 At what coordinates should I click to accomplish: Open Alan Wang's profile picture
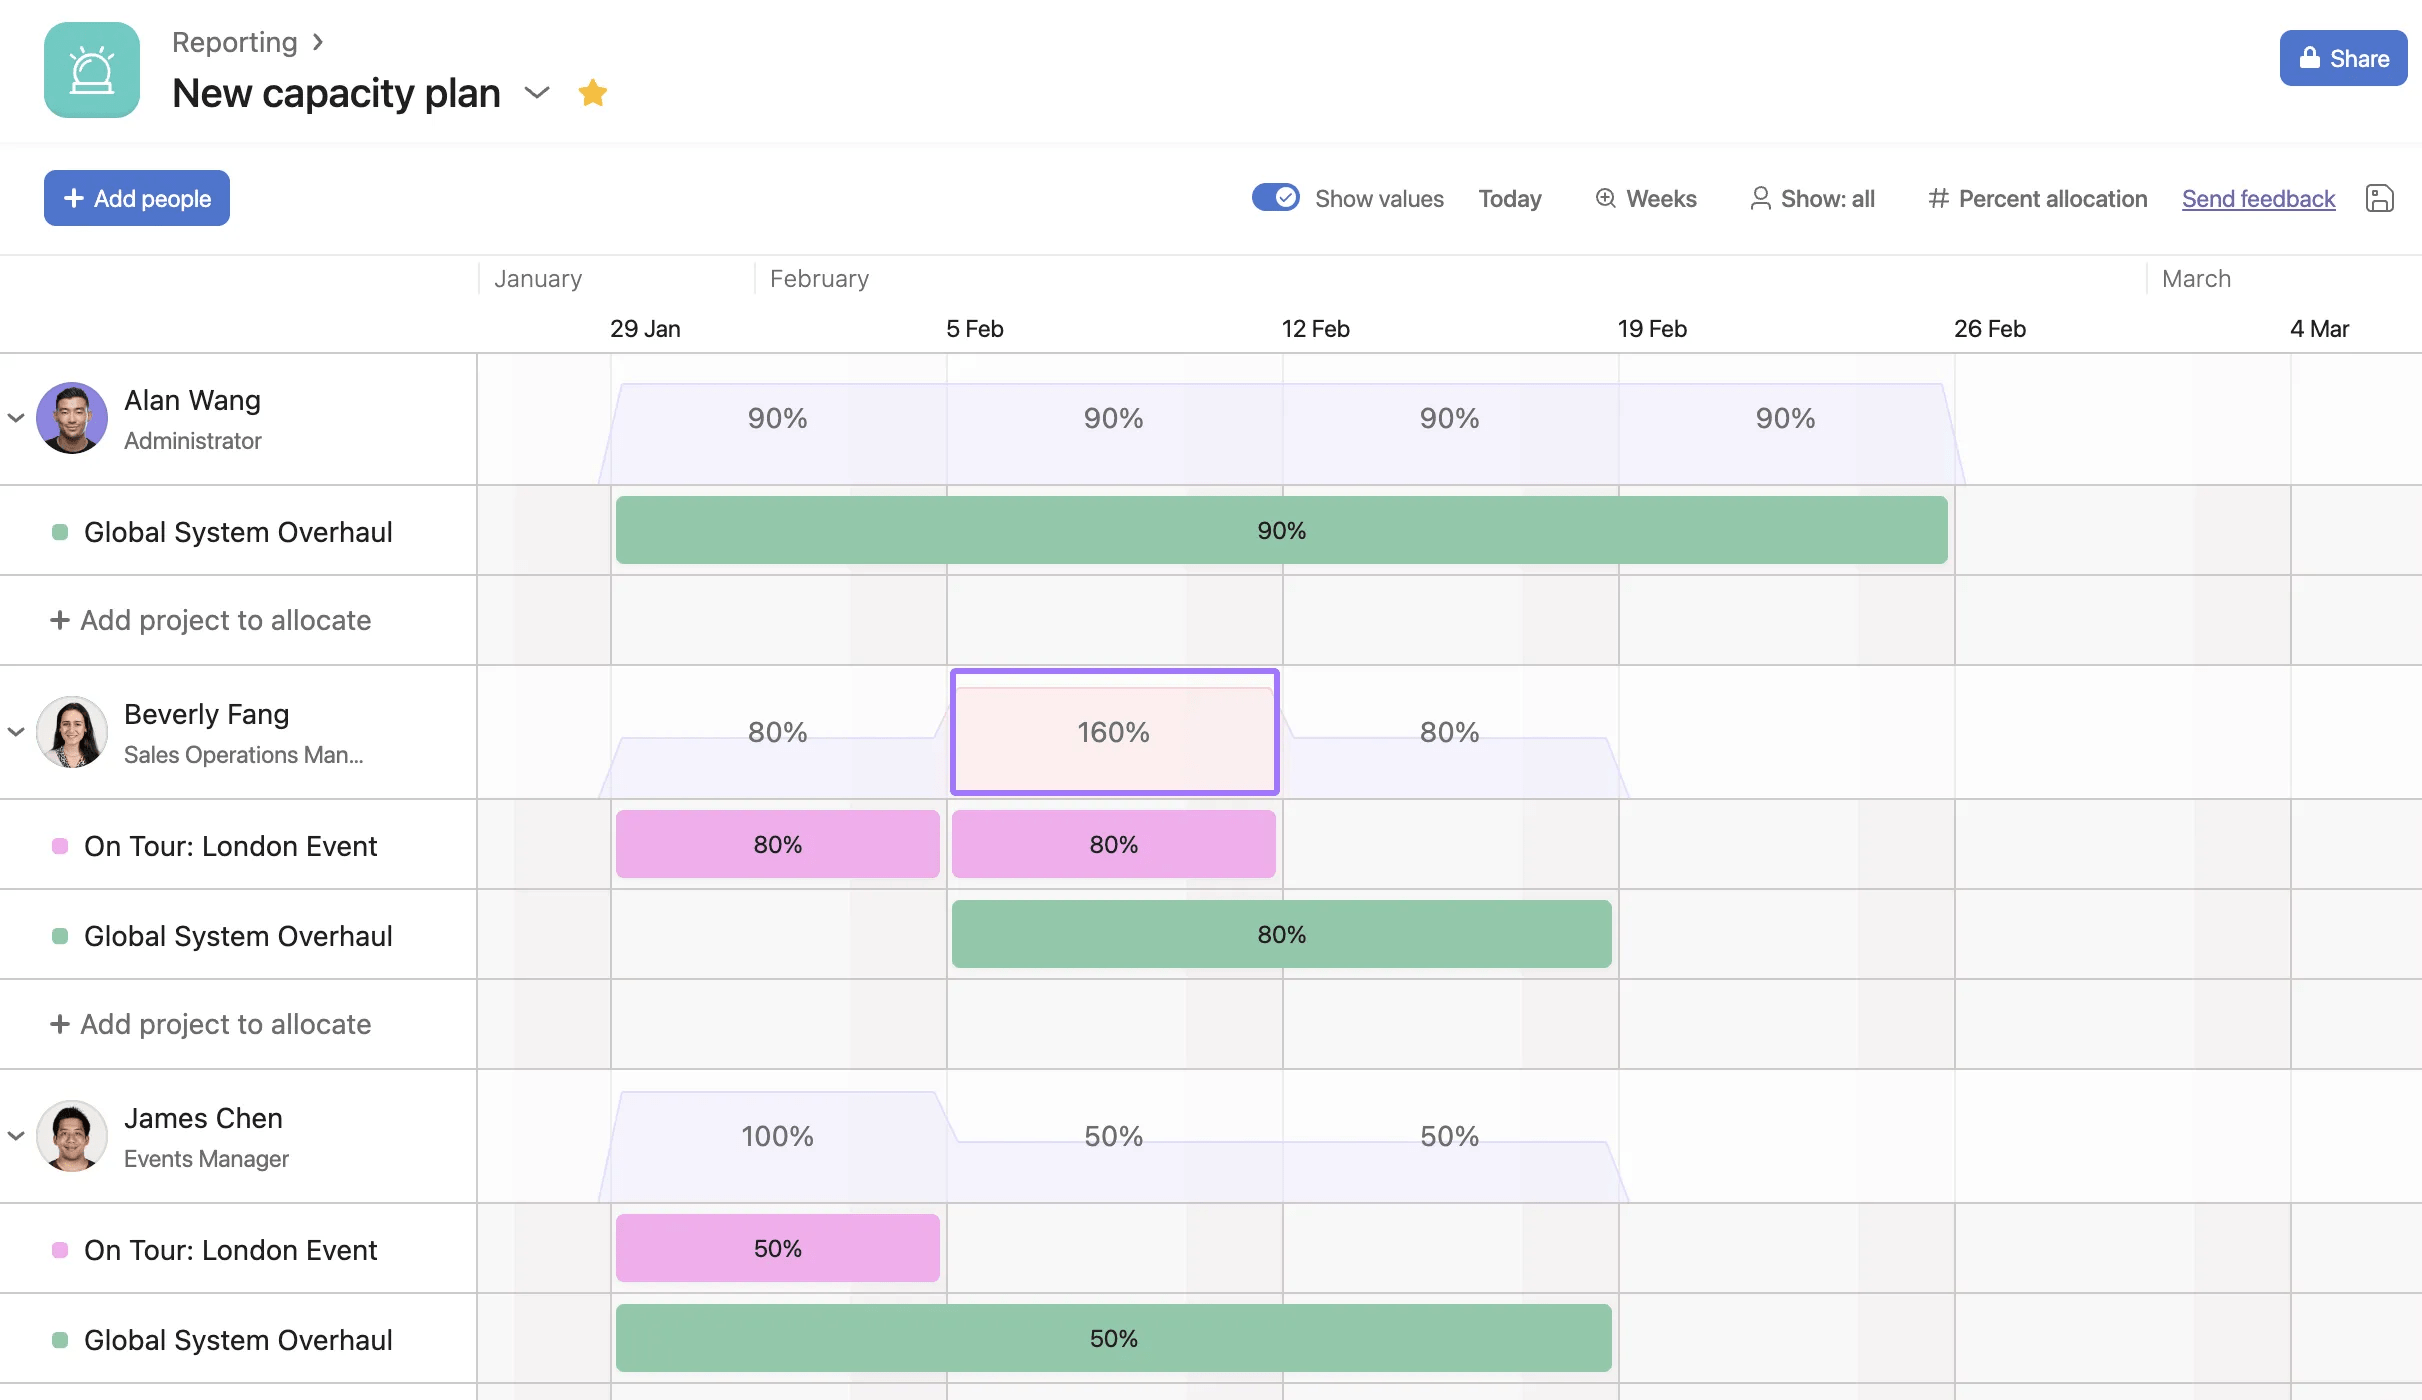click(x=71, y=418)
